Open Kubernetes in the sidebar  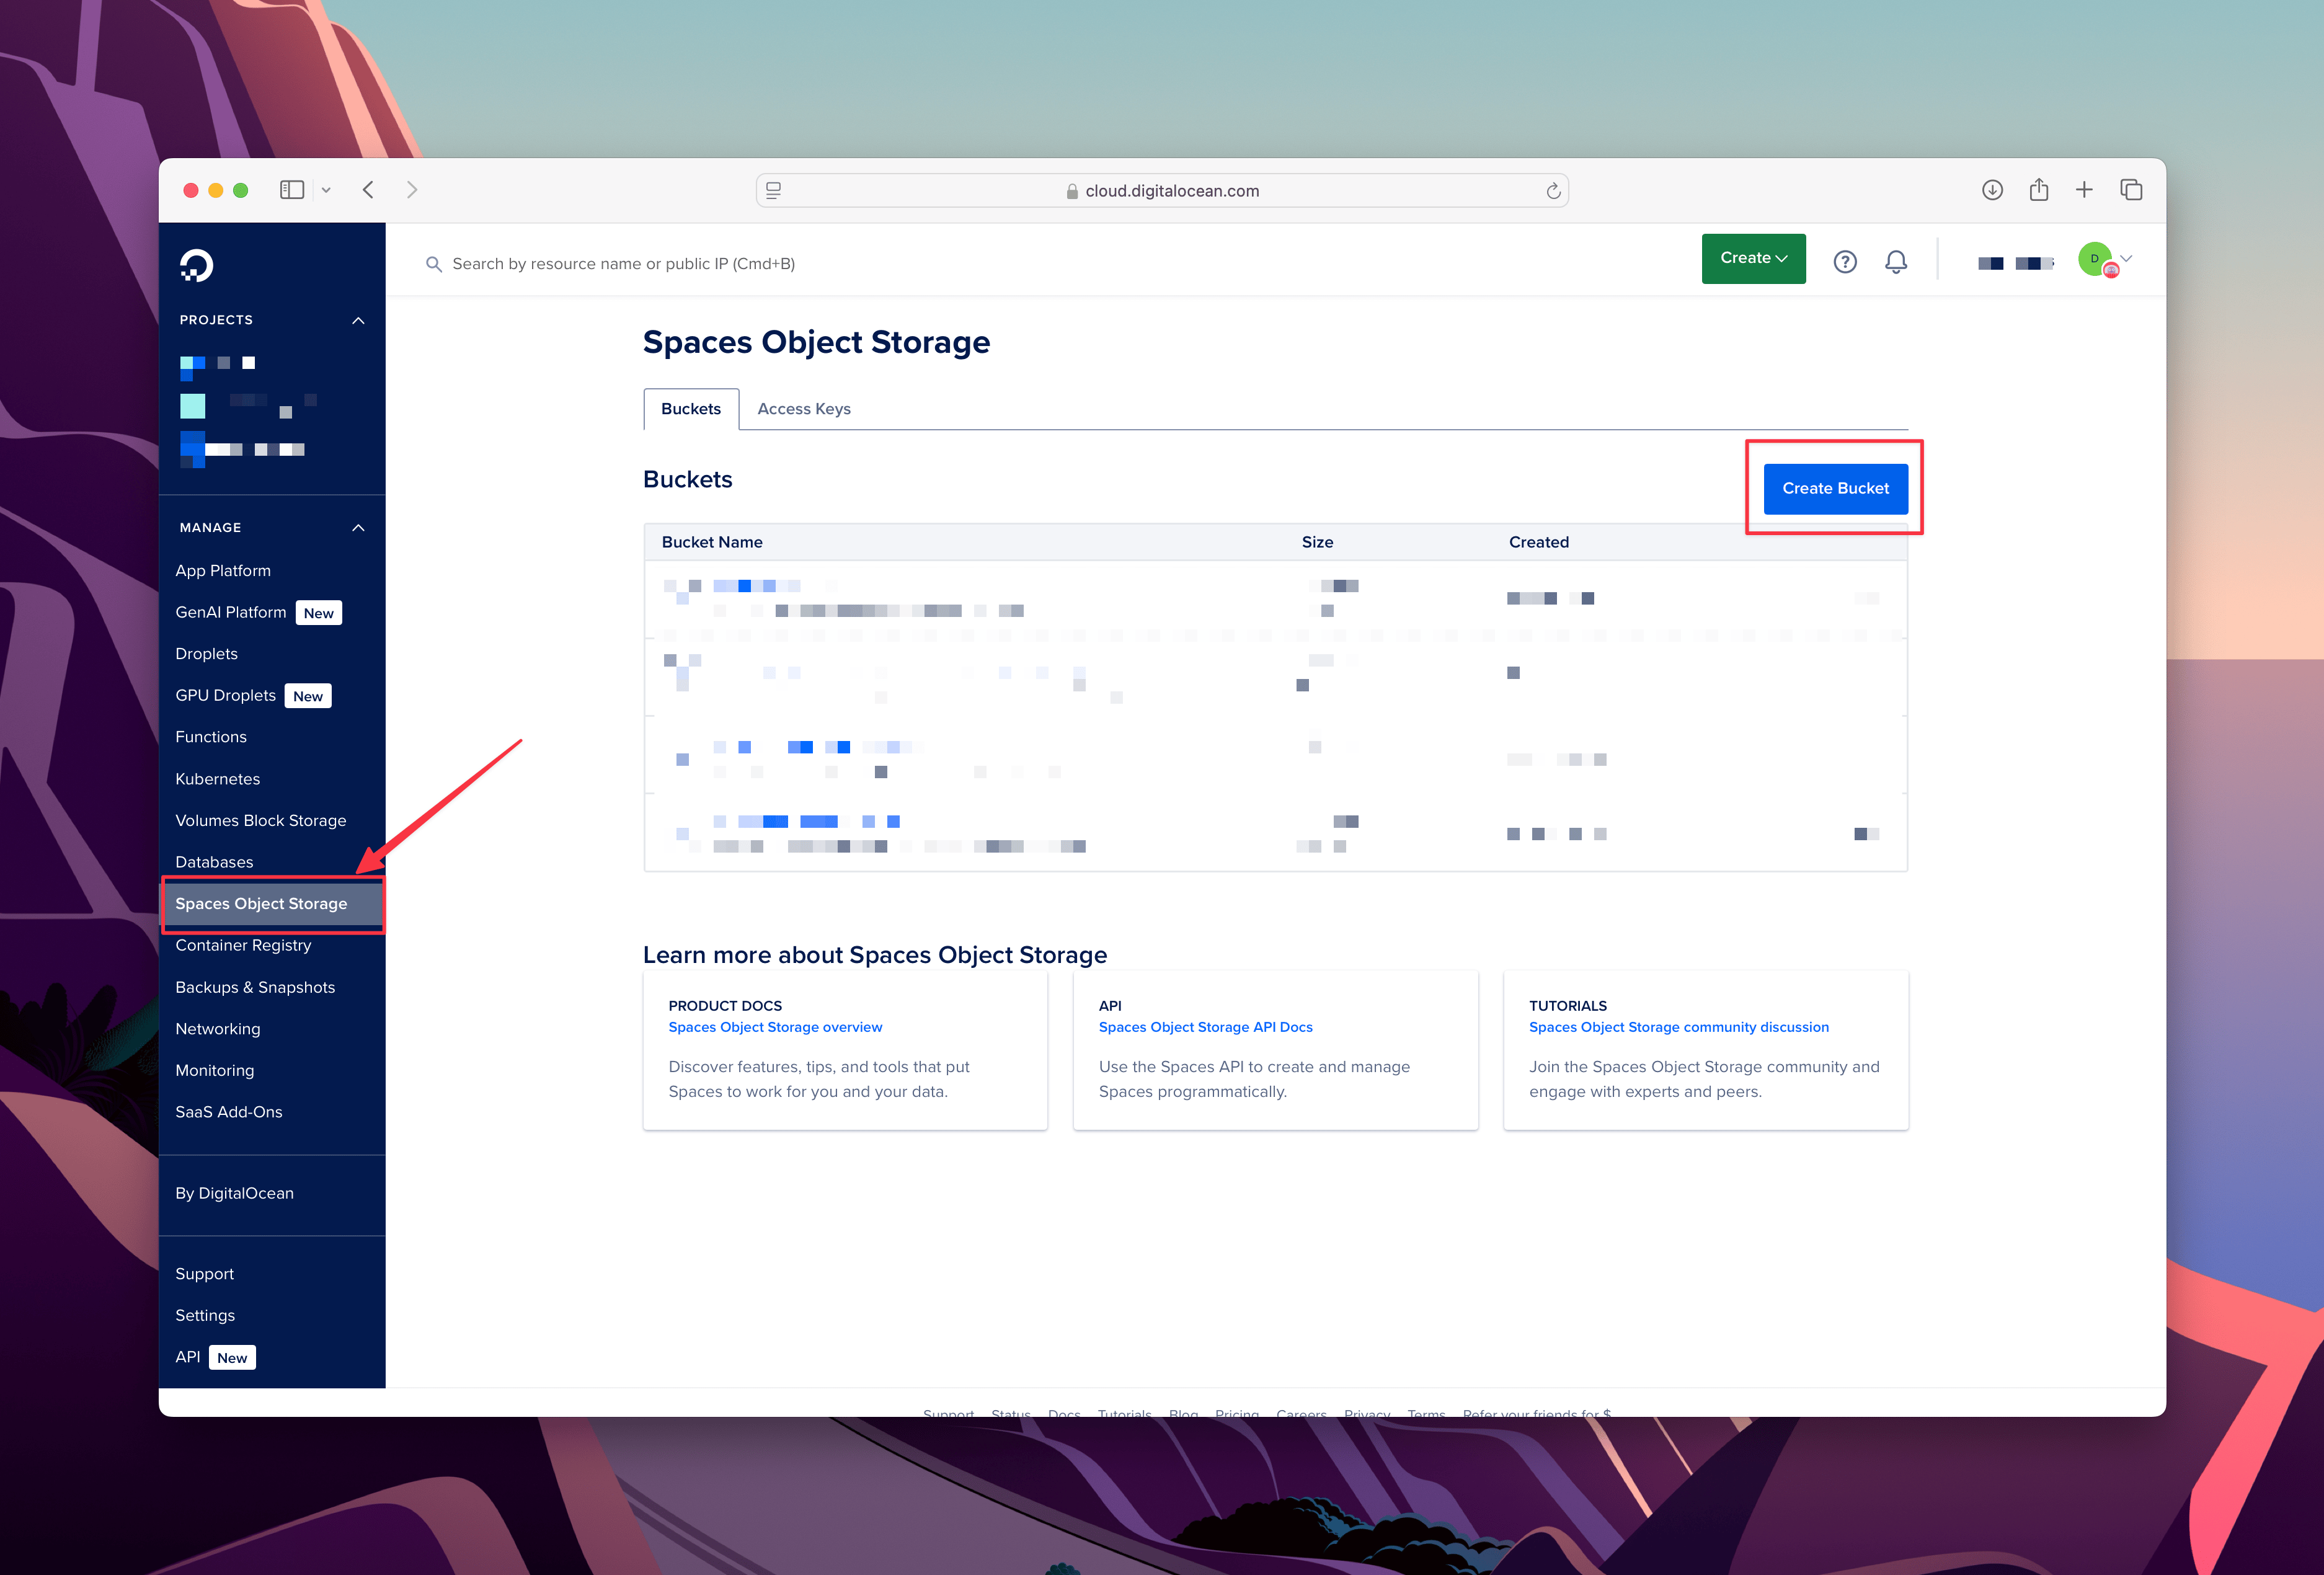(218, 779)
